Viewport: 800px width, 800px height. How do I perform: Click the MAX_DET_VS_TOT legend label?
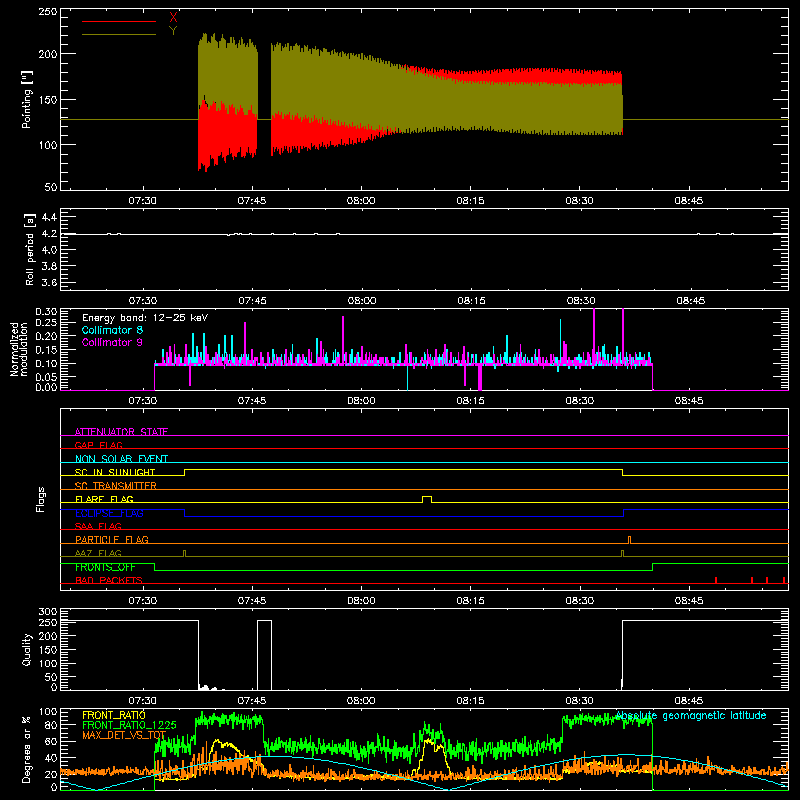[124, 735]
